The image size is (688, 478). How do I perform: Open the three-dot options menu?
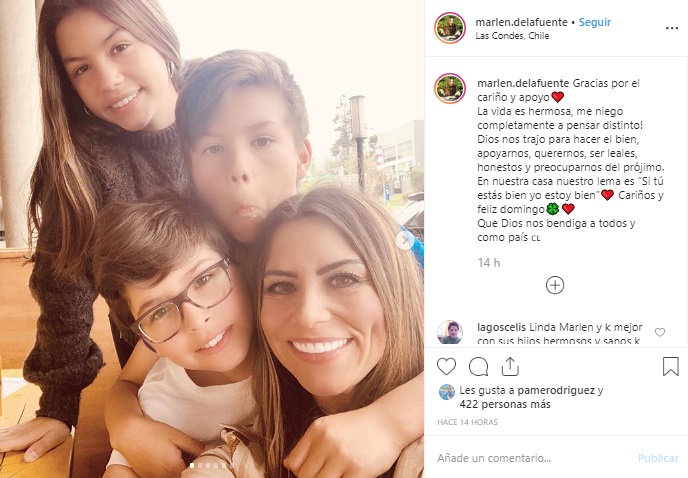pyautogui.click(x=672, y=28)
